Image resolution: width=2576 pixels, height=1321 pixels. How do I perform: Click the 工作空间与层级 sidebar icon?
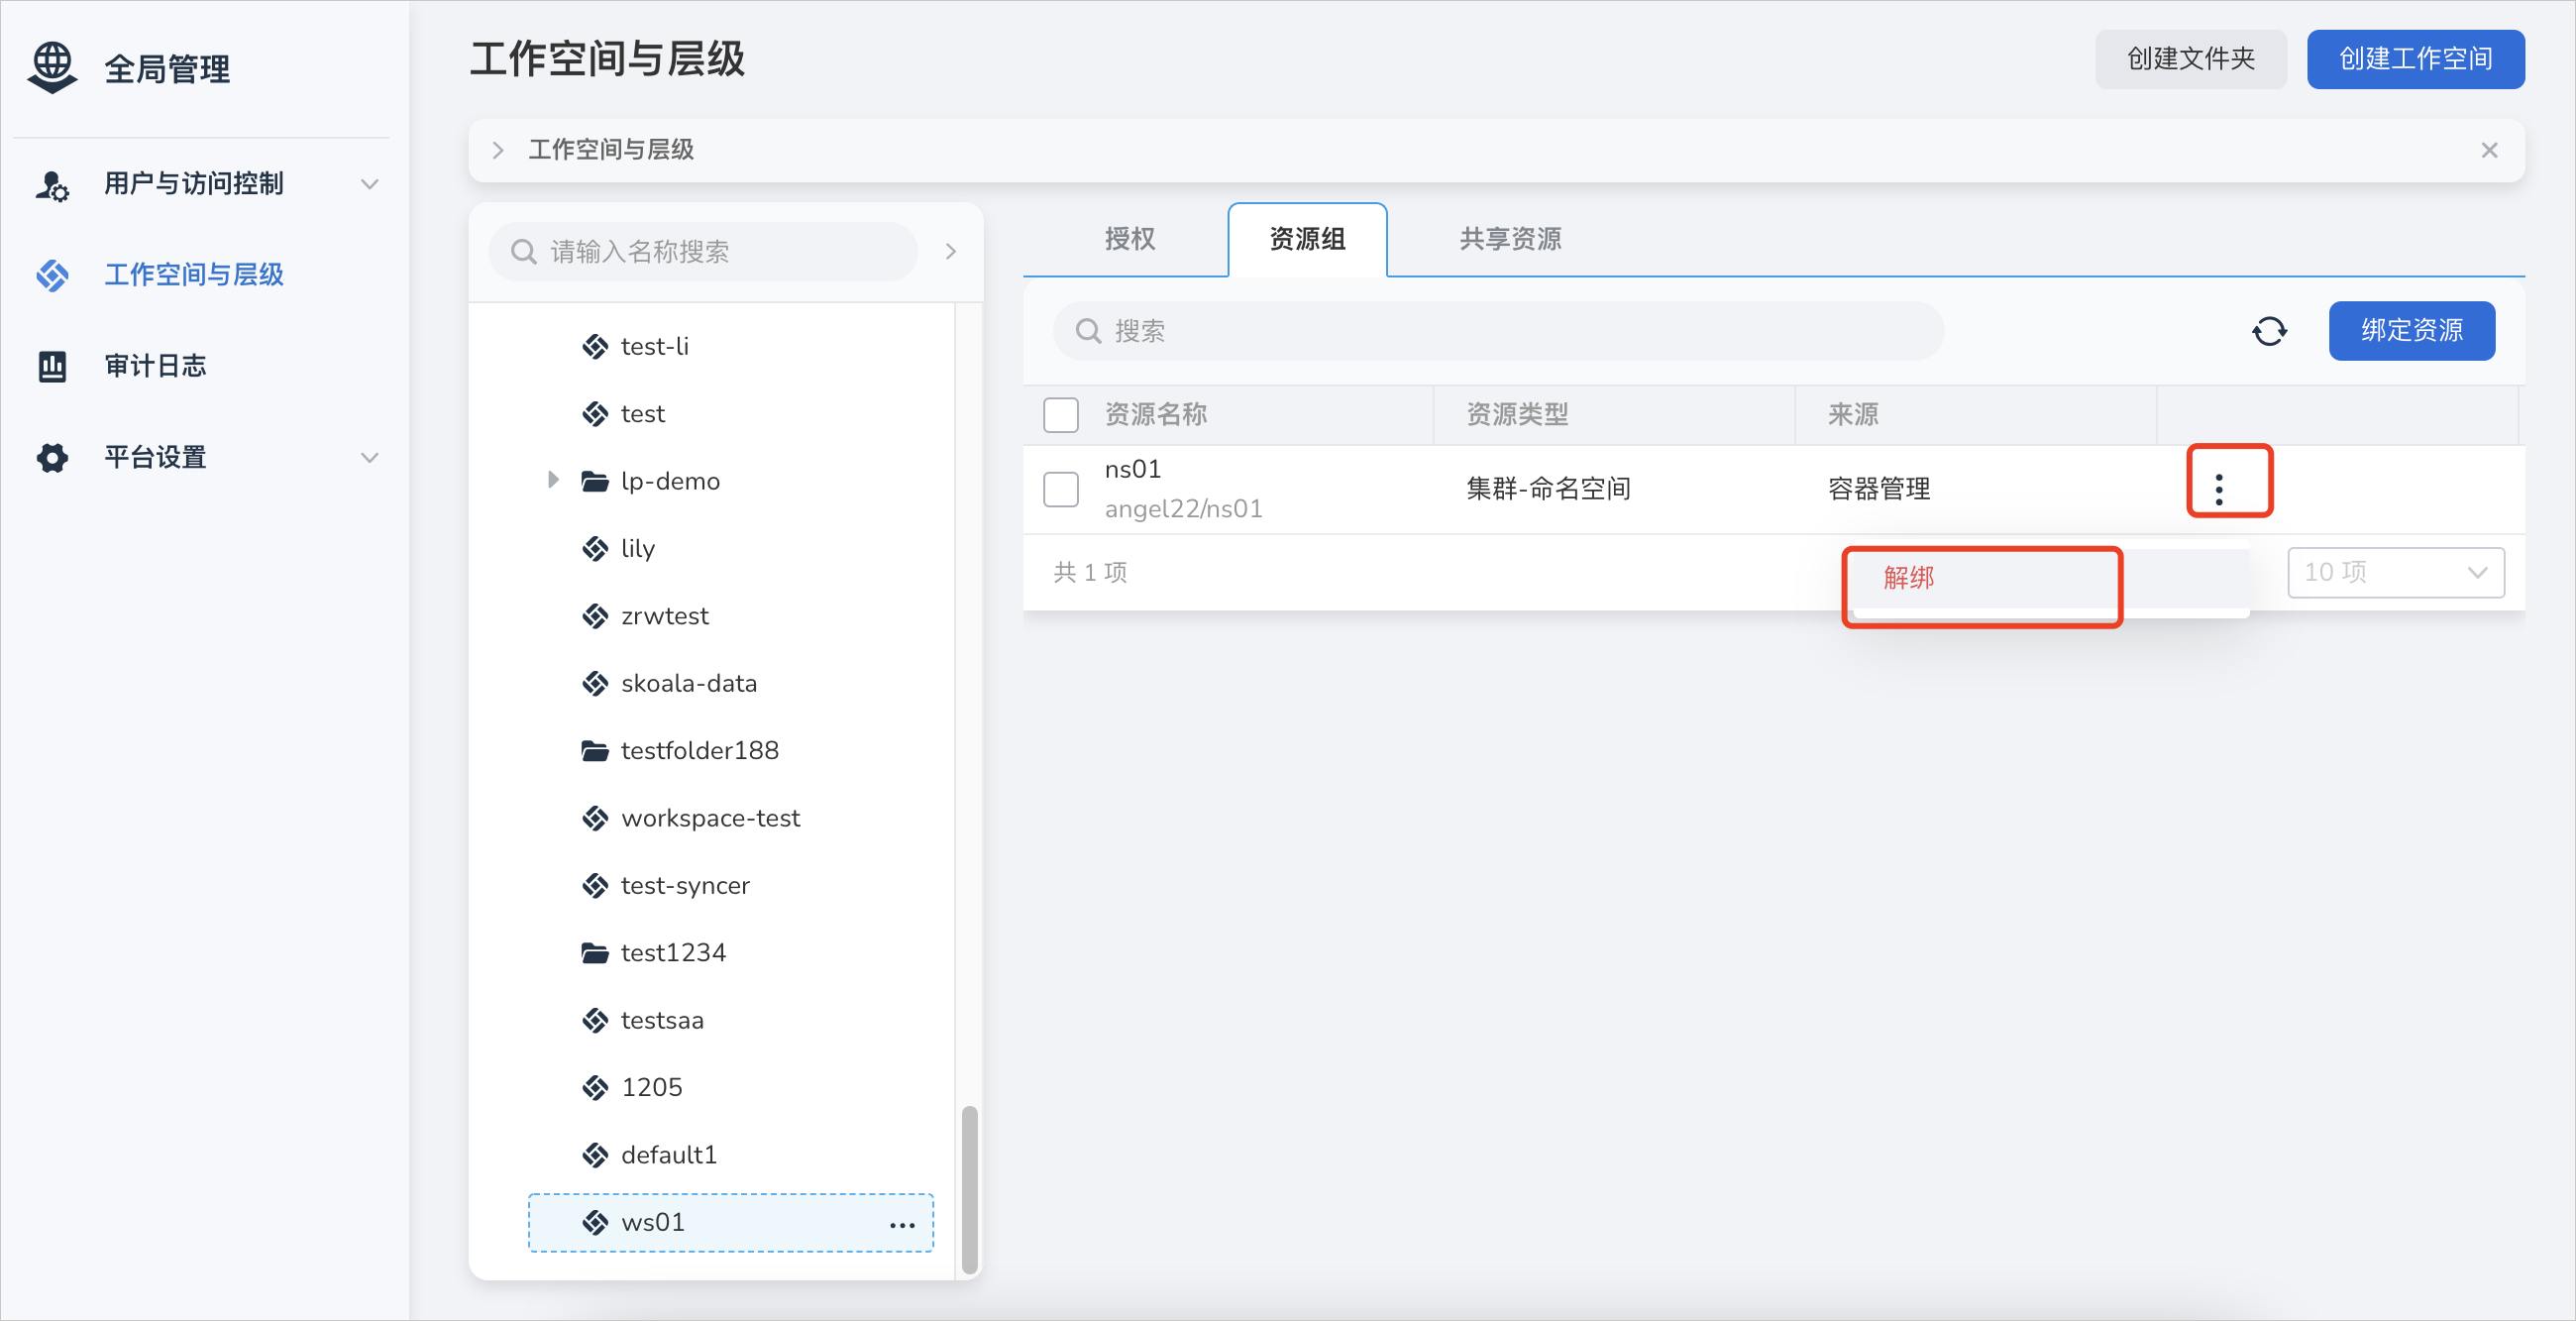pyautogui.click(x=52, y=275)
